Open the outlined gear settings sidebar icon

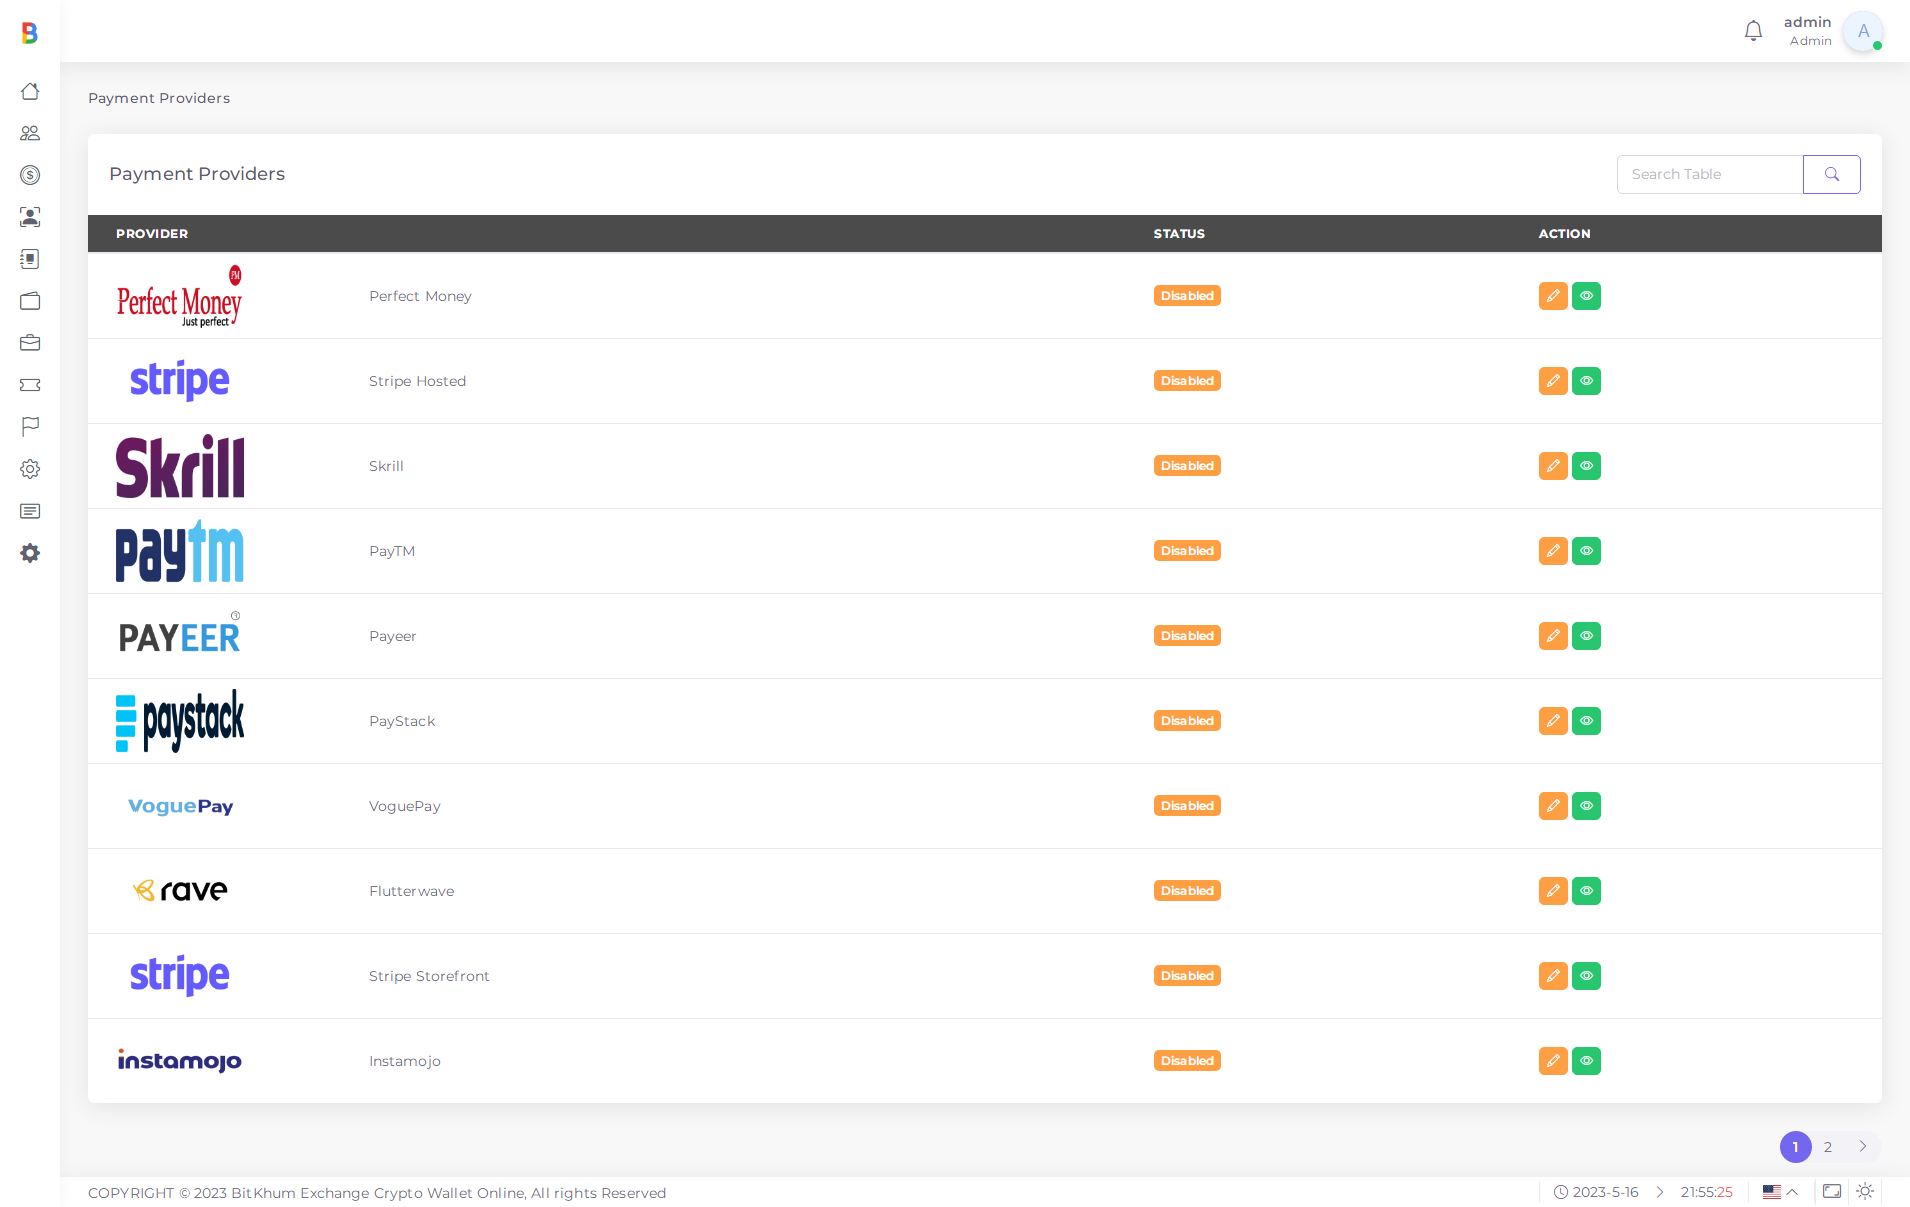(30, 469)
